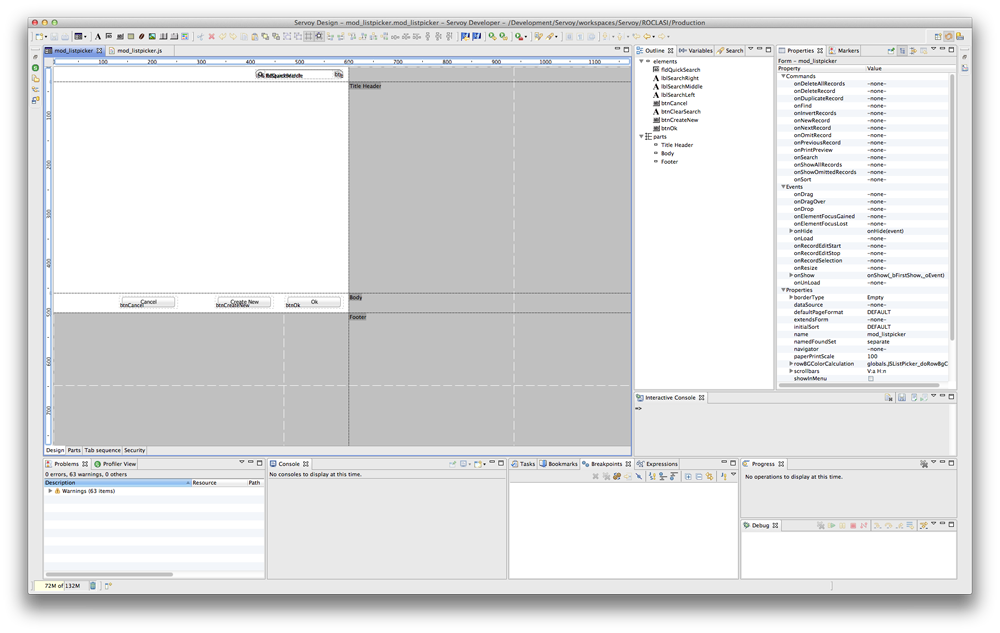Toggle Skip All Breakpoints in Breakpoints view
Image resolution: width=1000 pixels, height=633 pixels.
click(x=638, y=476)
